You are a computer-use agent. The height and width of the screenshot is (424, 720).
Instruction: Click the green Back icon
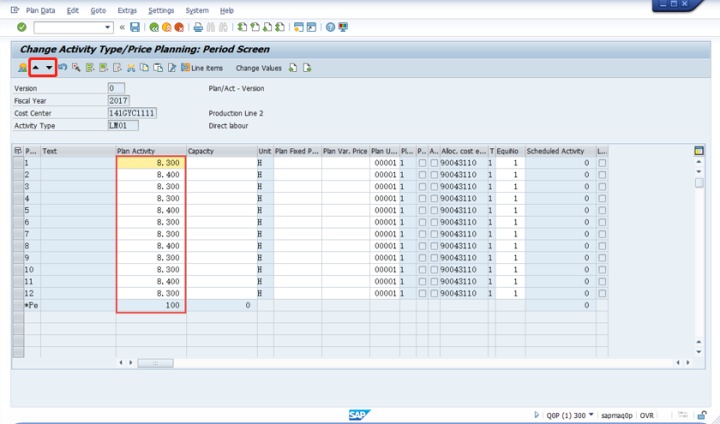coord(154,28)
